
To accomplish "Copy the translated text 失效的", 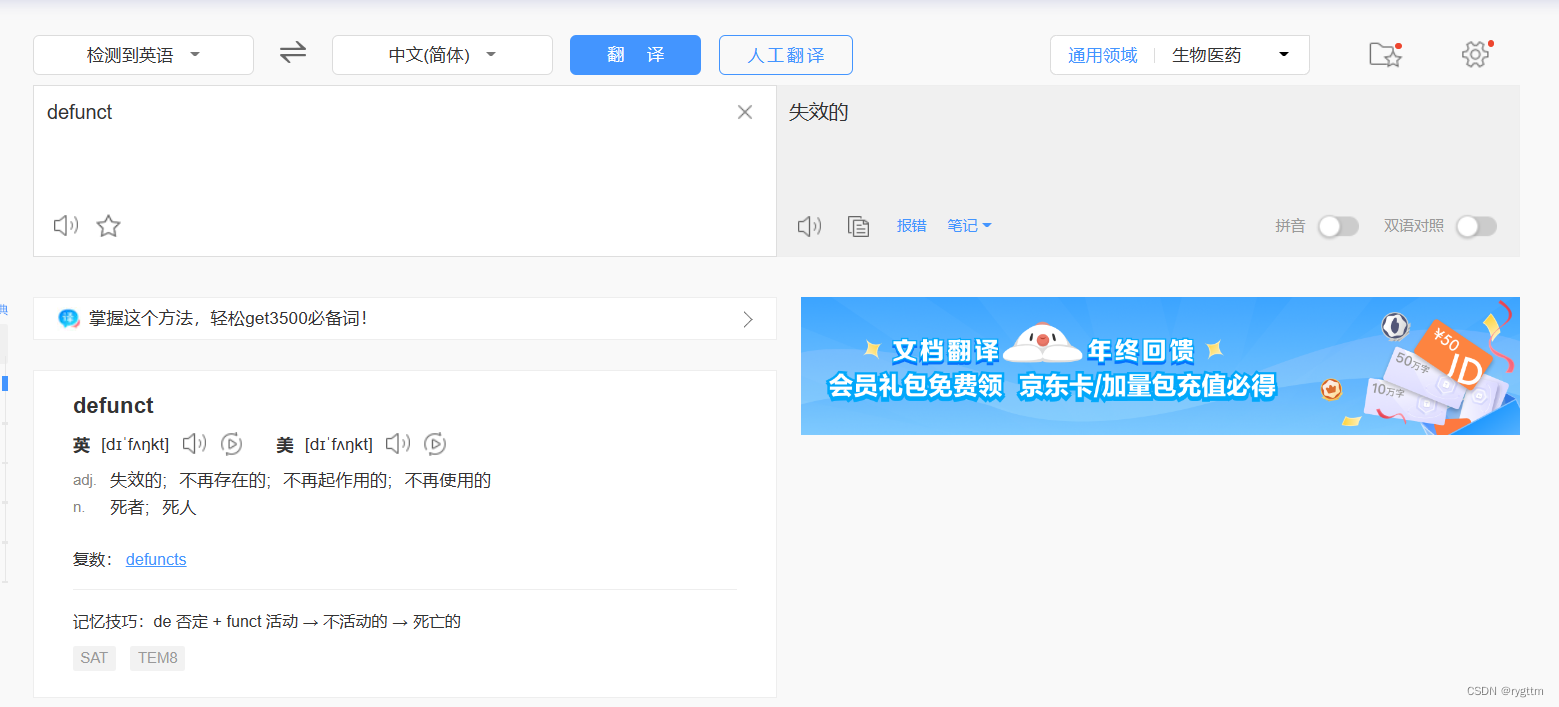I will [x=858, y=226].
